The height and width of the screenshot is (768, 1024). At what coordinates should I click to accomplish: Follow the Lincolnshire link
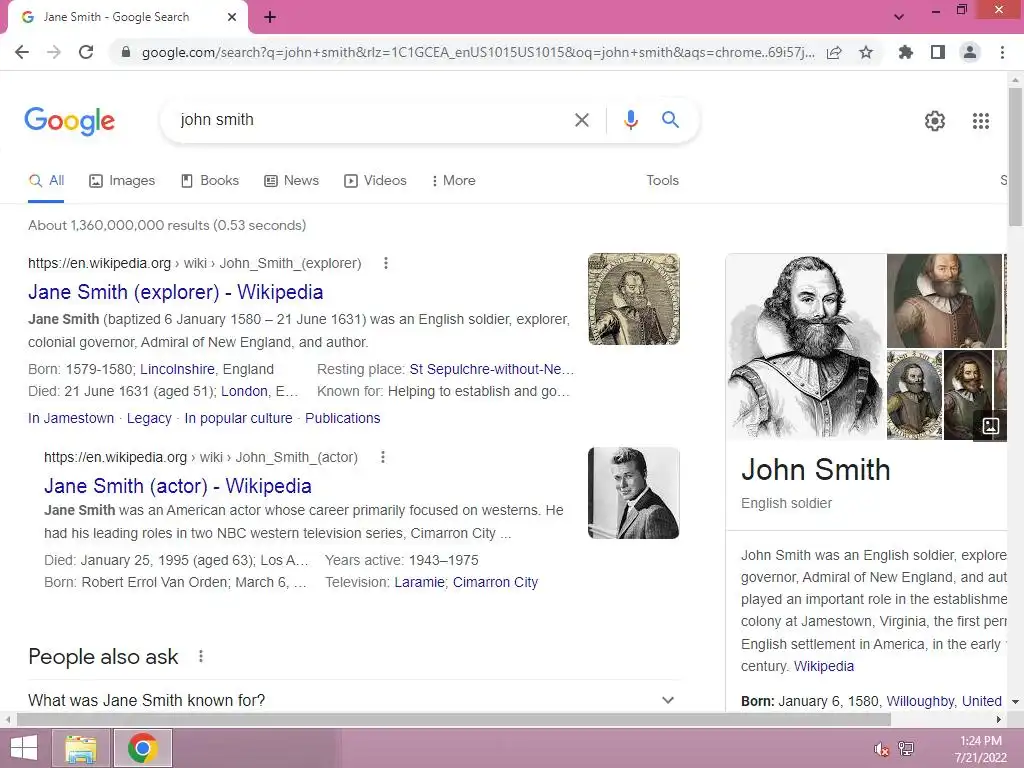tap(177, 370)
